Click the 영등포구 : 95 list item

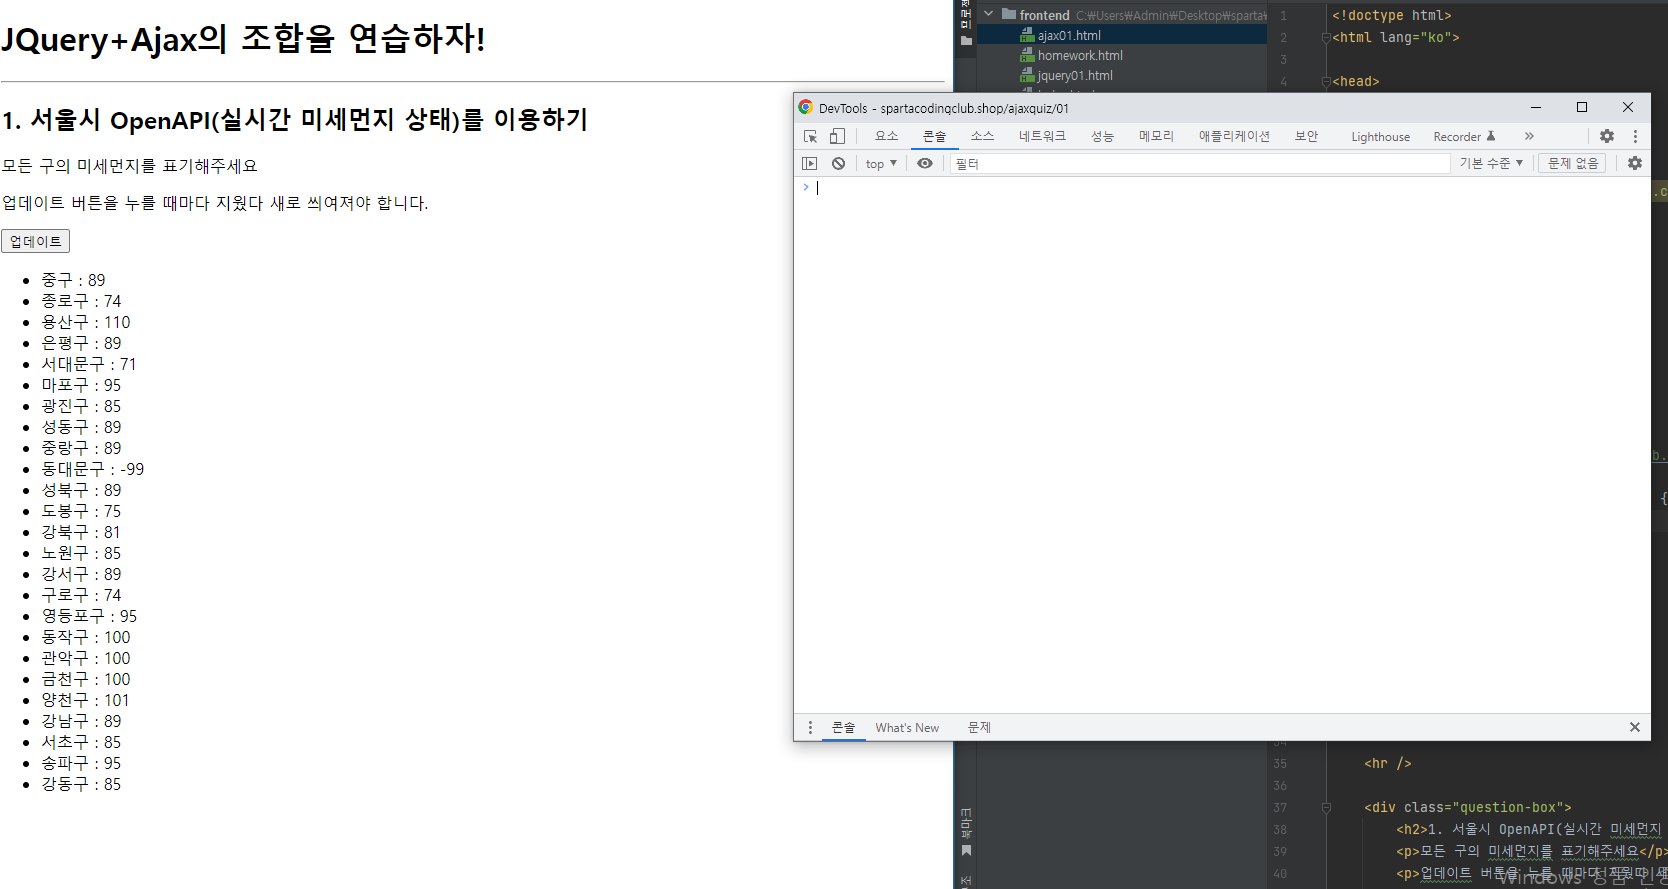coord(89,616)
